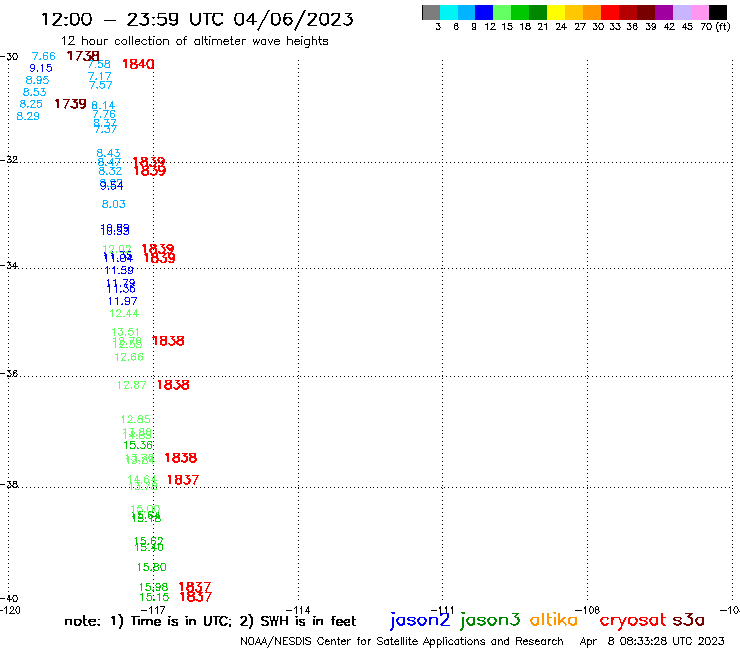Click the generation timestamp 'Apr 8 08:33:28 UTC 2023'
The width and height of the screenshot is (740, 650).
pos(652,641)
